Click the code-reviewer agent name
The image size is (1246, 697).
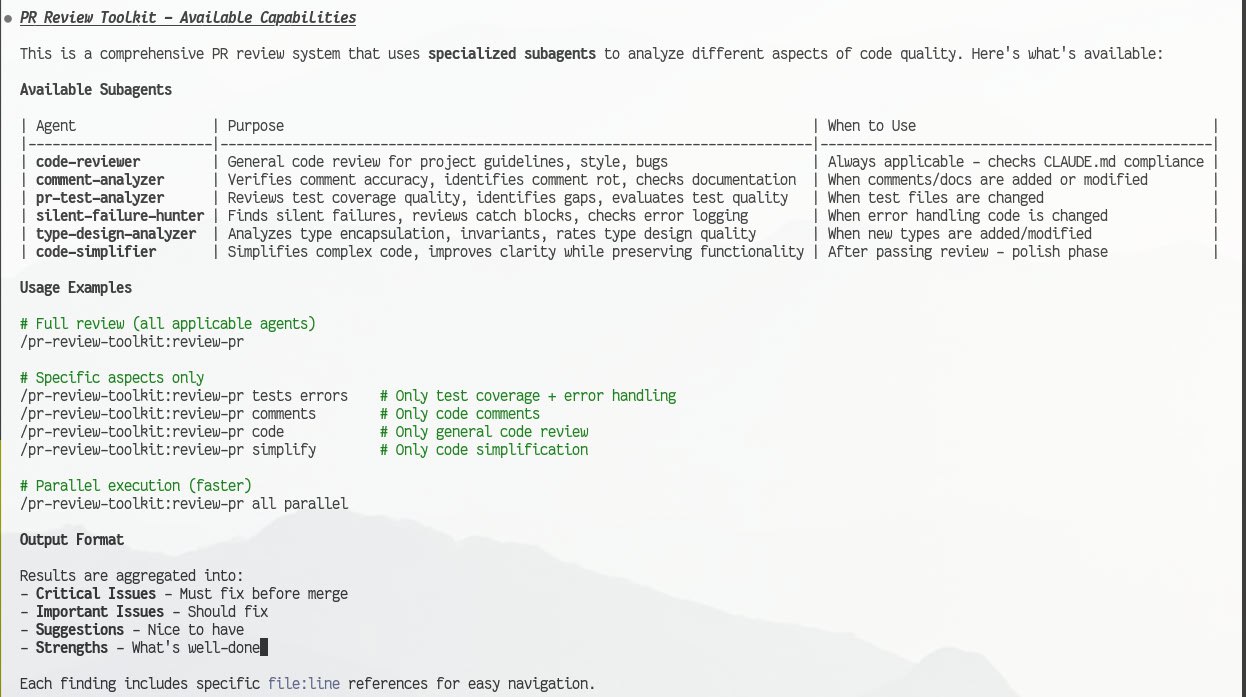point(88,162)
